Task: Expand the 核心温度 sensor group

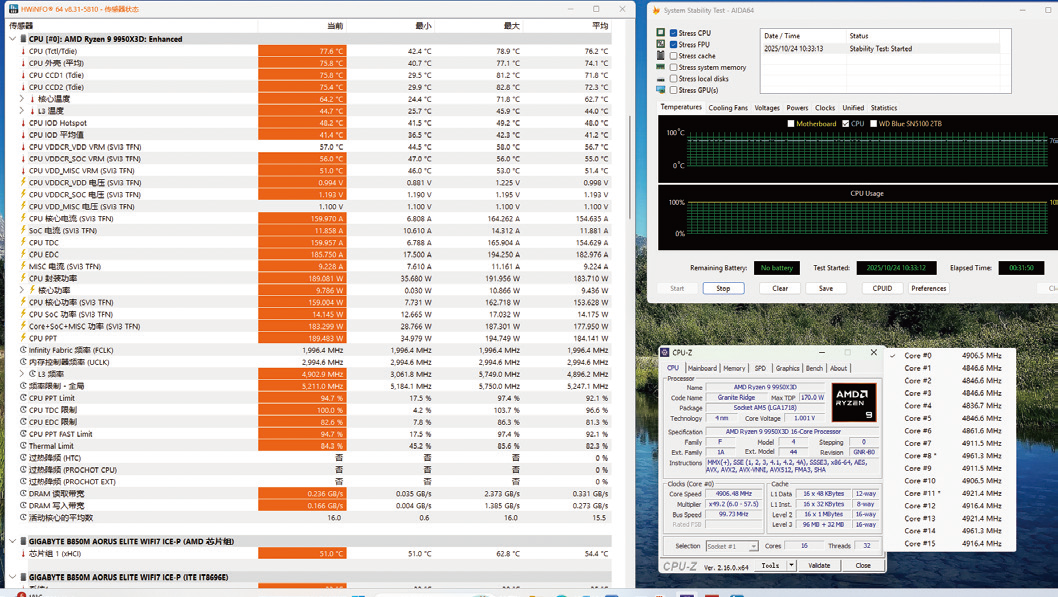Action: click(22, 99)
